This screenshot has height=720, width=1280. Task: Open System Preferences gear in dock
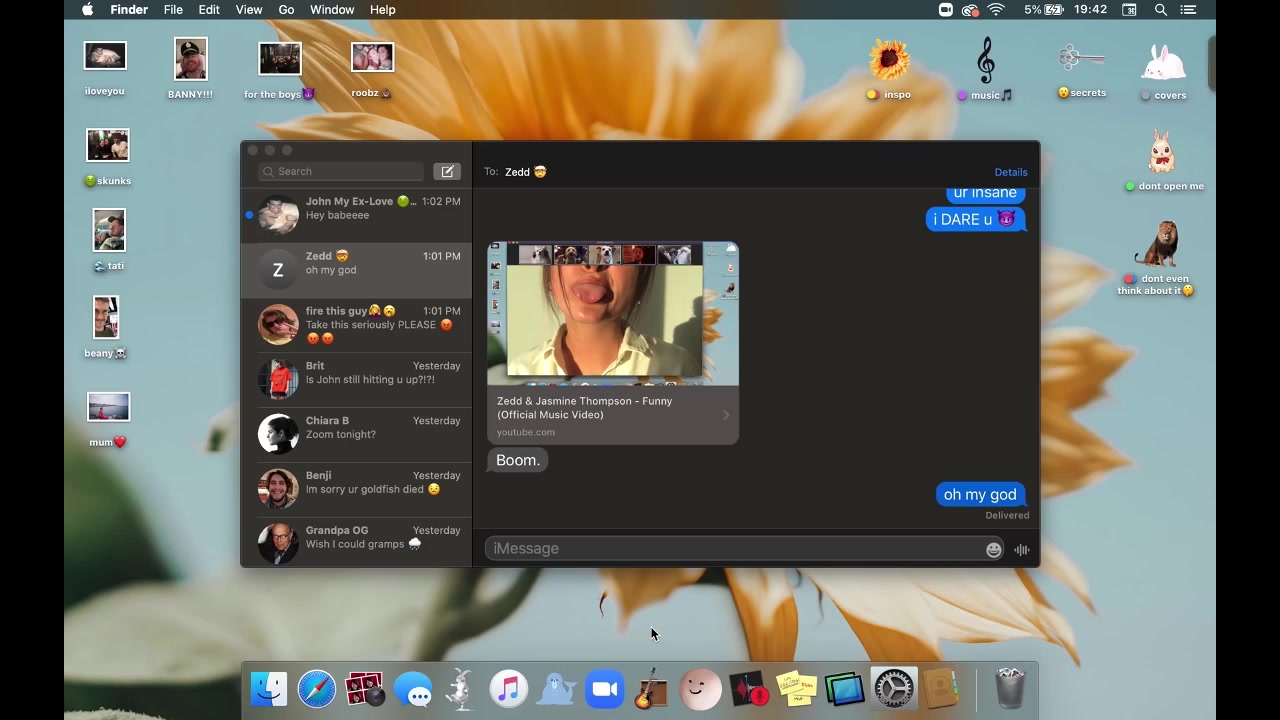click(893, 690)
